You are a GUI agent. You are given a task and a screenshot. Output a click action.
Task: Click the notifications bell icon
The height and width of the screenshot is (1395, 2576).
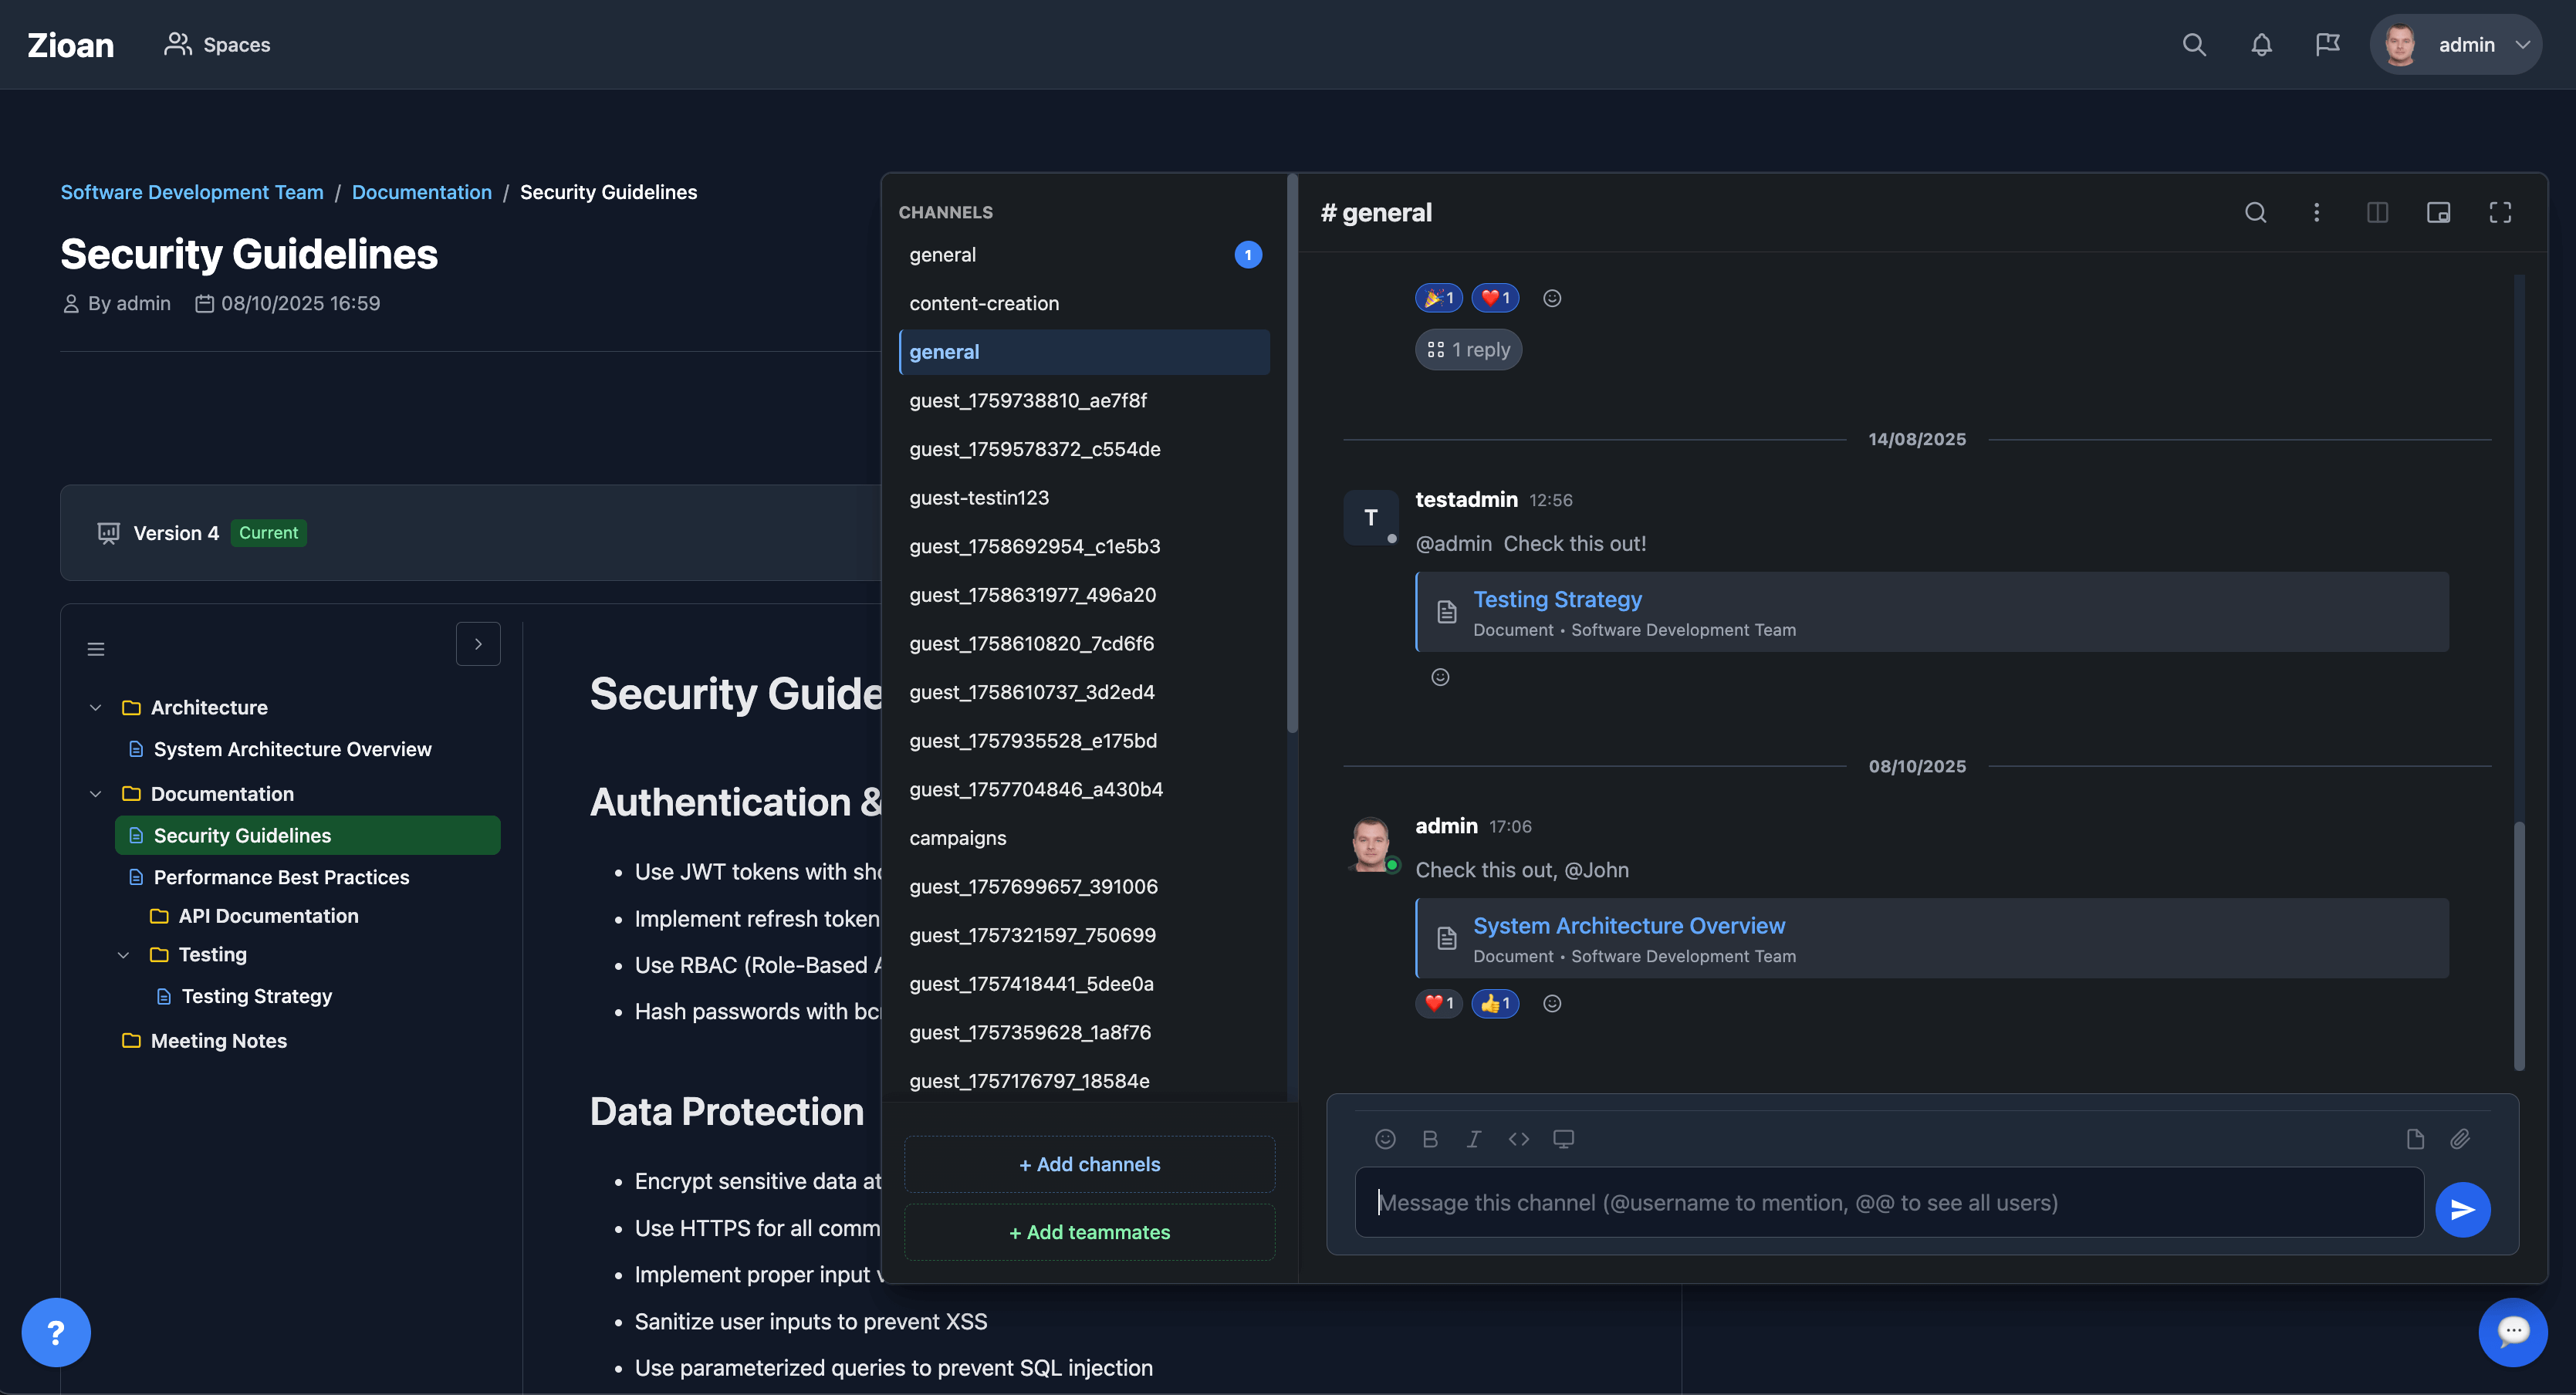[2261, 45]
